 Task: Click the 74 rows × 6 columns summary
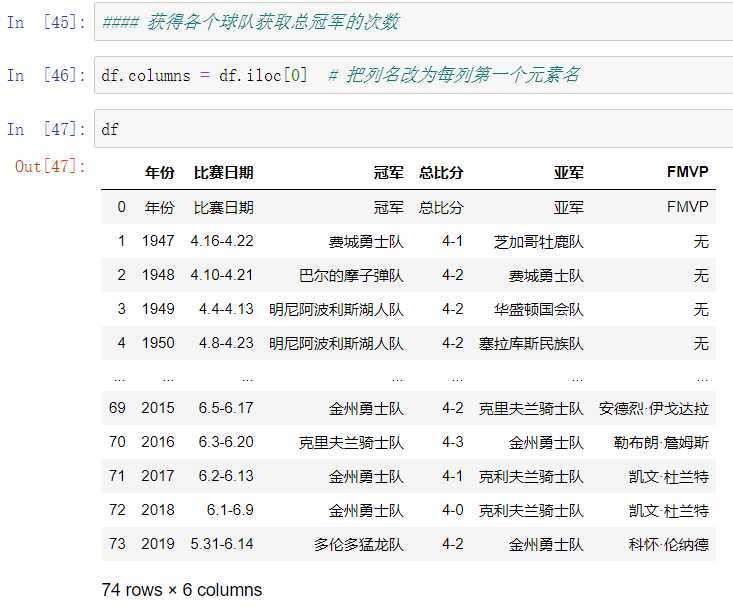182,590
